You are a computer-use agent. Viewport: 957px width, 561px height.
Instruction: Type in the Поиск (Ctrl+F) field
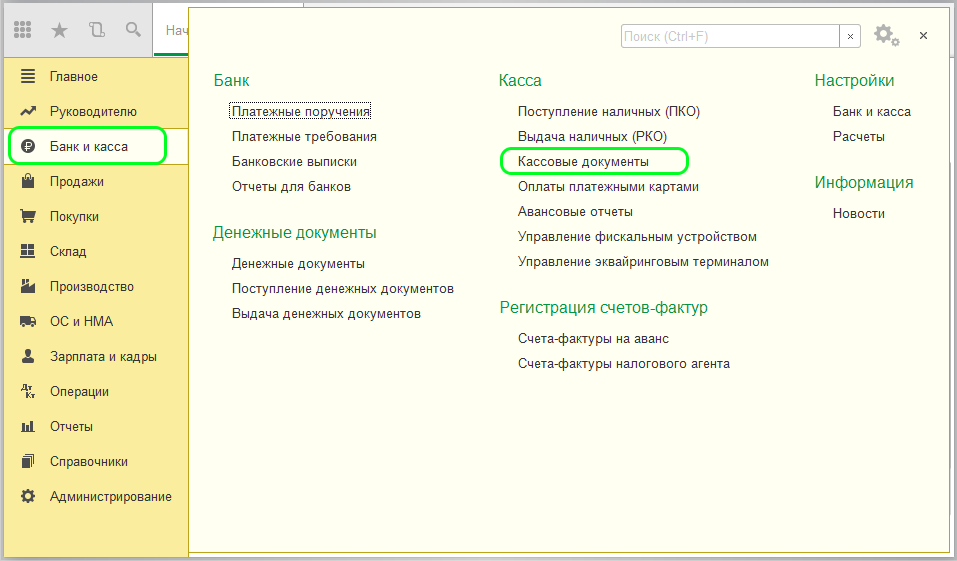tap(729, 36)
